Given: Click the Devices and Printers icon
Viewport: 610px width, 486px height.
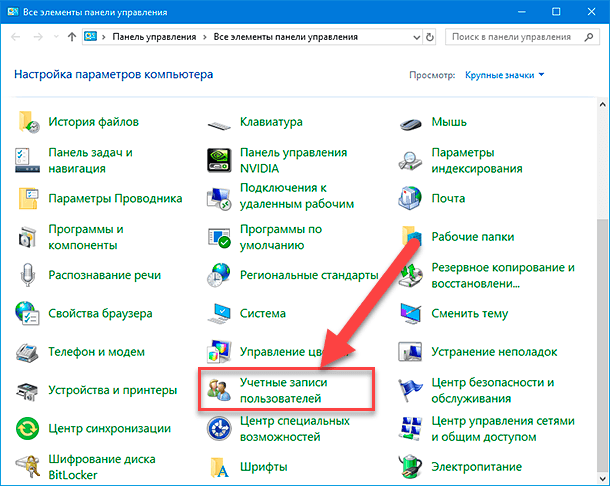Looking at the screenshot, I should 29,390.
